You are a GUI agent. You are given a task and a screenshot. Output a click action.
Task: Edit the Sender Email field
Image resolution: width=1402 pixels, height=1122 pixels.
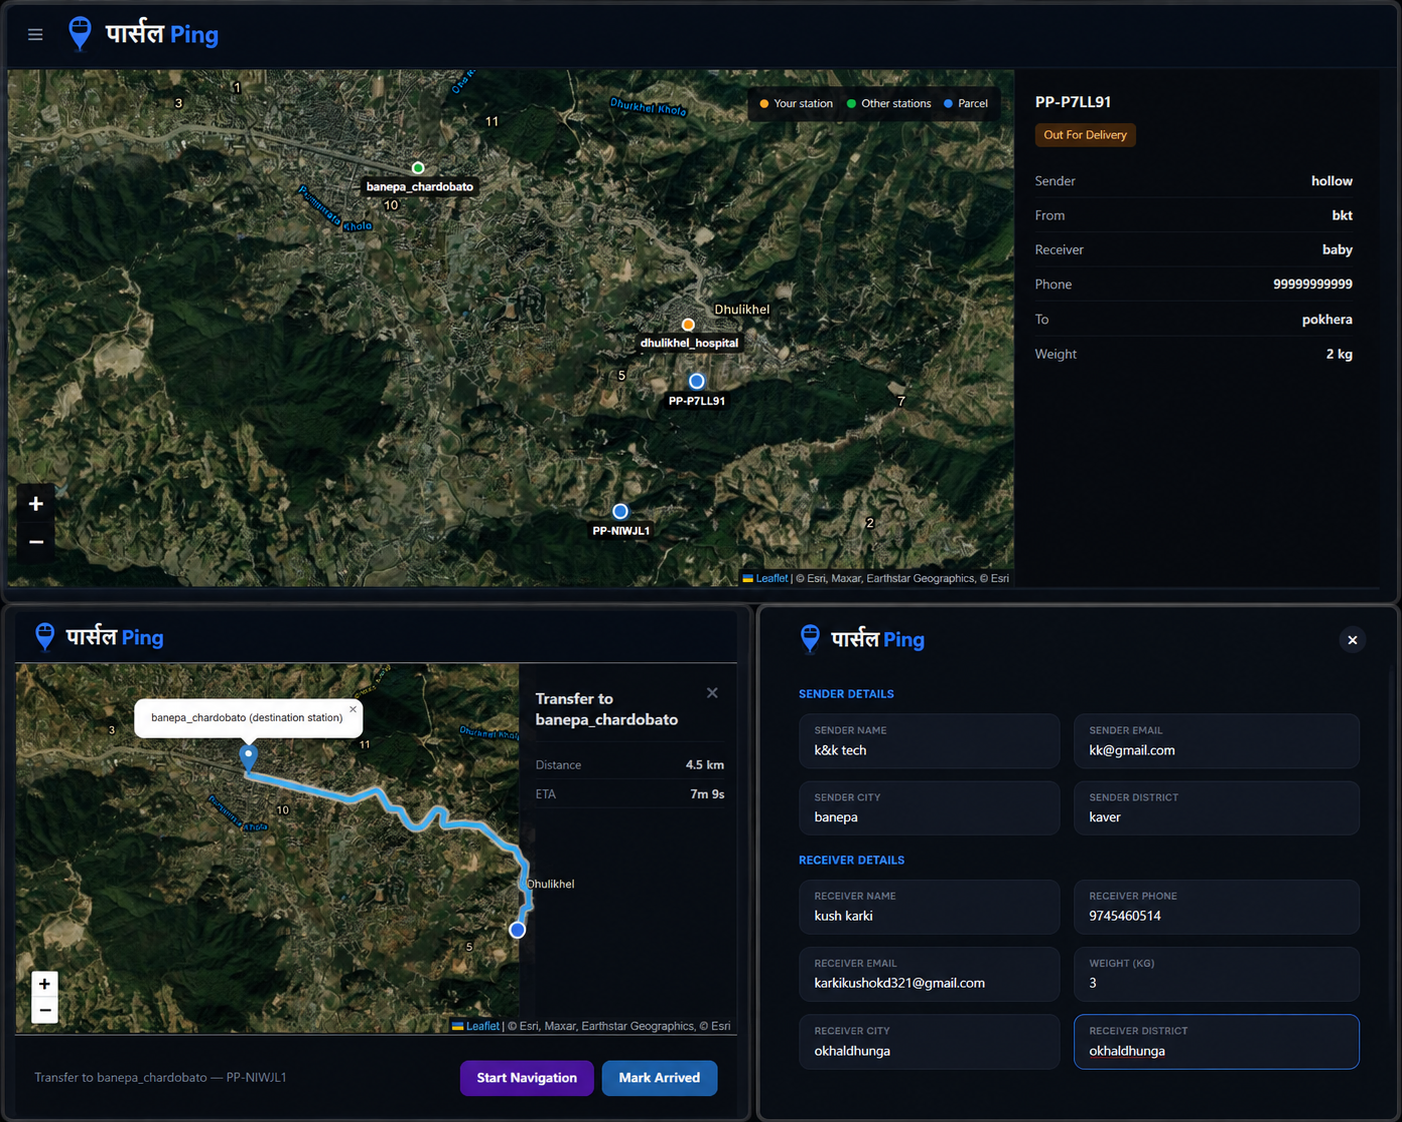[x=1216, y=741]
